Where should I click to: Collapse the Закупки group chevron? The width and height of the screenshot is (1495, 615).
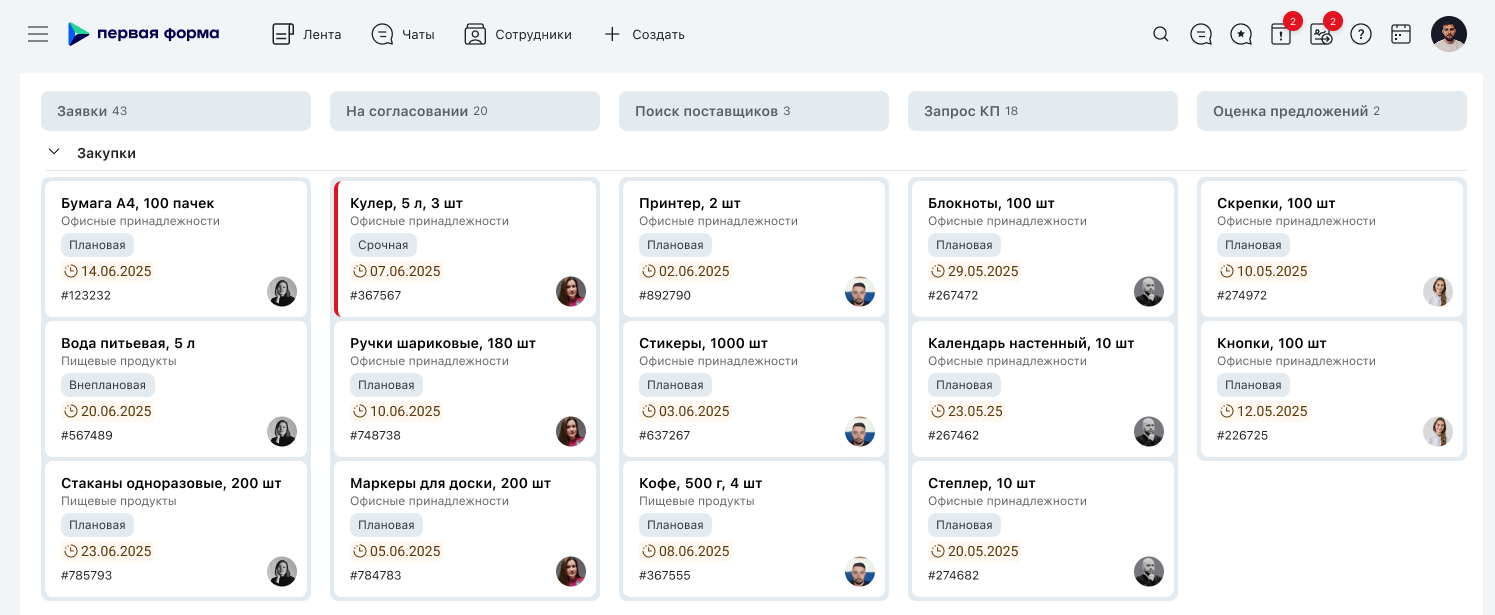(54, 153)
